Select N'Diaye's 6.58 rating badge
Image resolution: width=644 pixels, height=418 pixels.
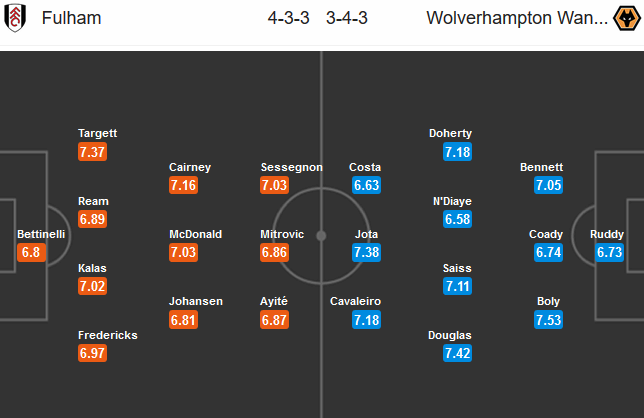pyautogui.click(x=457, y=219)
